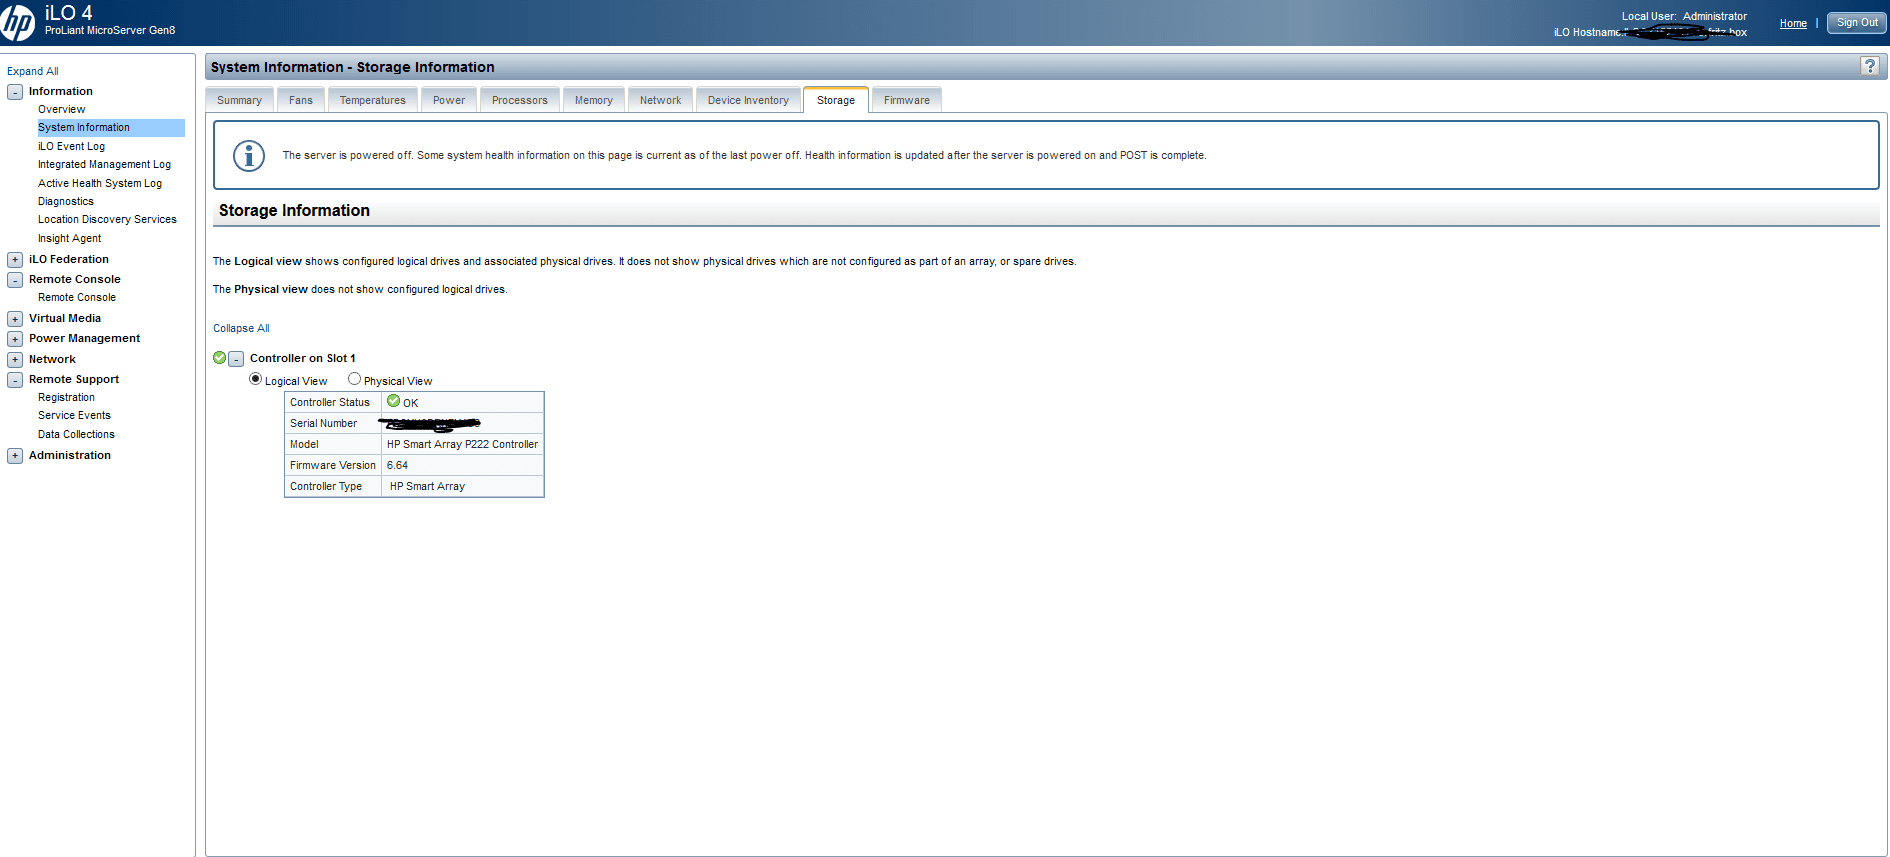Expand the Network tree section

pyautogui.click(x=15, y=360)
